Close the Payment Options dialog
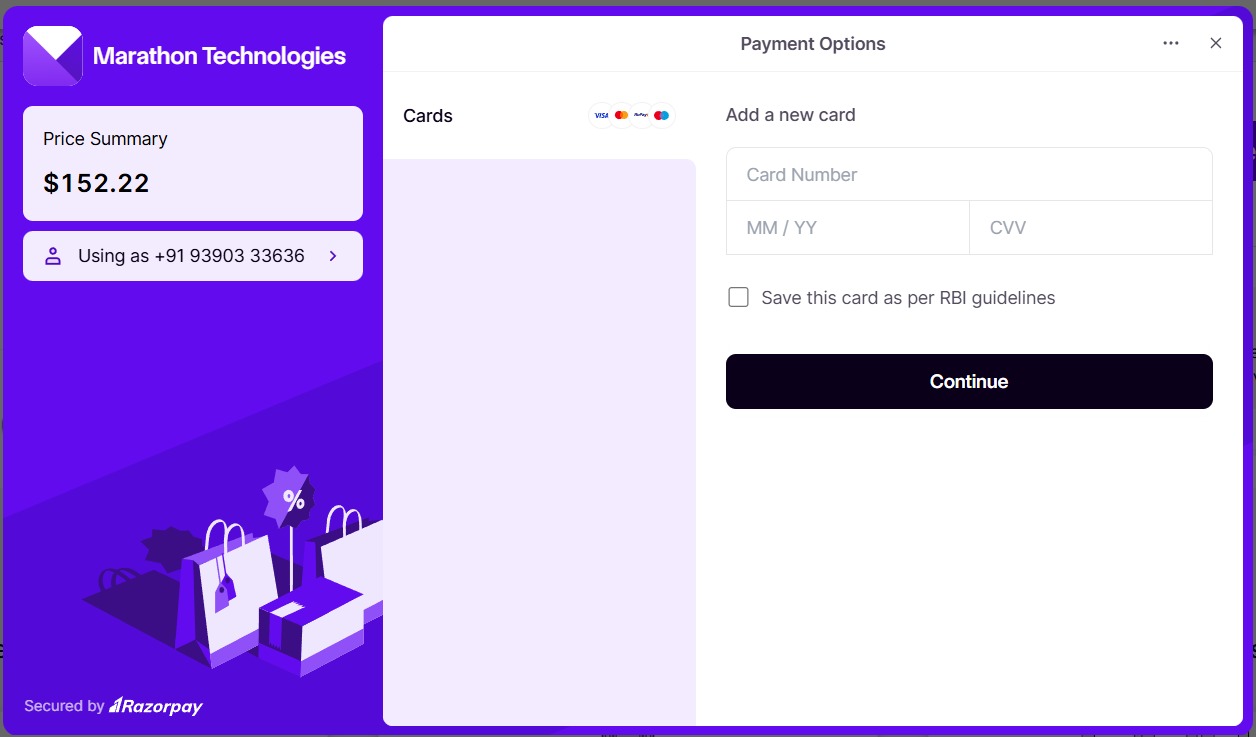The width and height of the screenshot is (1256, 737). 1215,43
